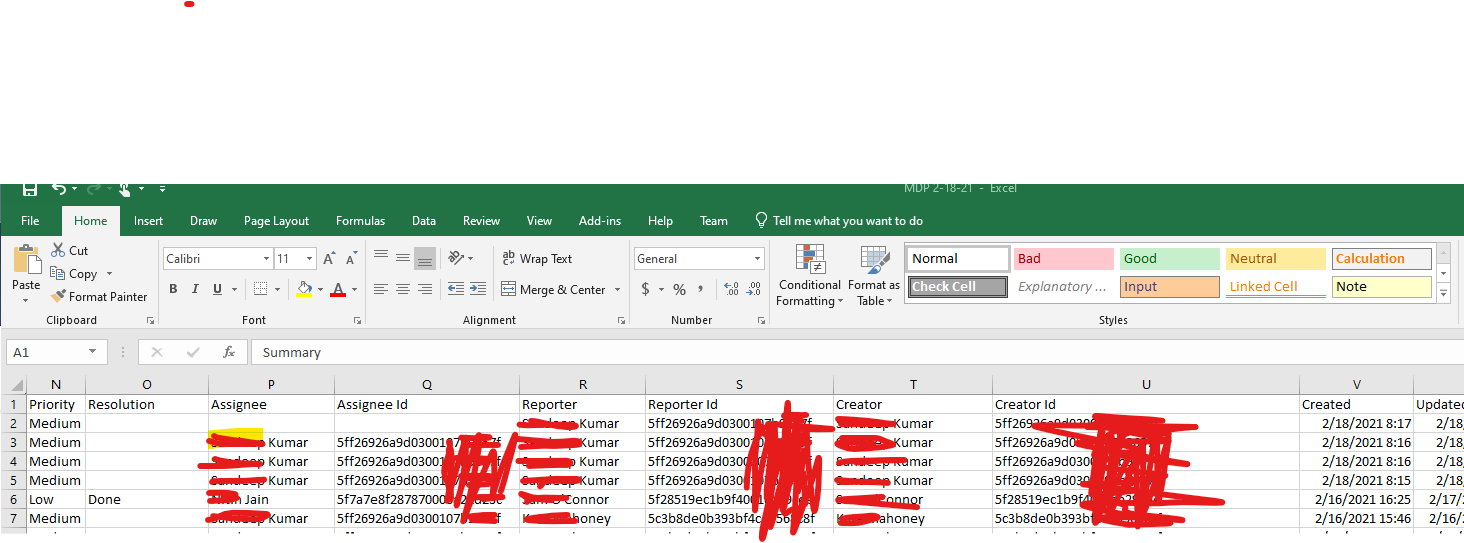The image size is (1464, 543).
Task: Select column header P
Action: coord(271,385)
